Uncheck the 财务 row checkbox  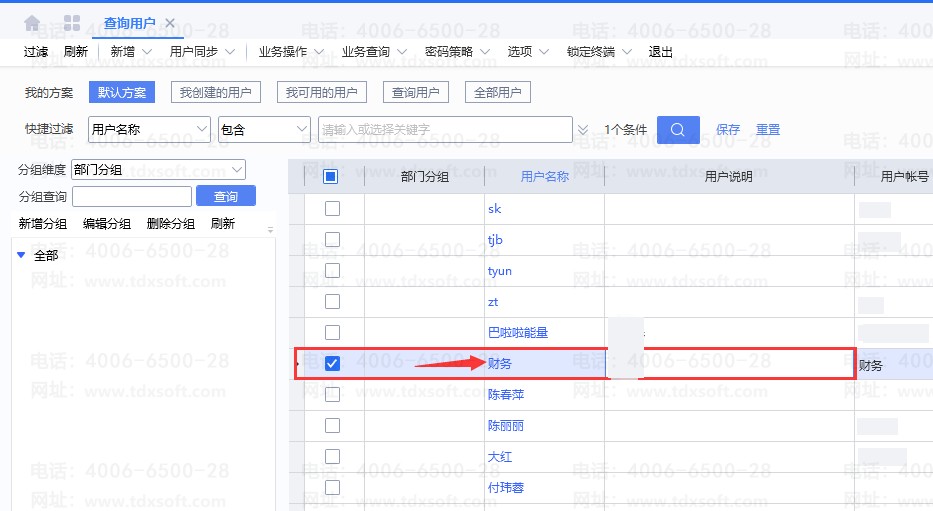[332, 364]
